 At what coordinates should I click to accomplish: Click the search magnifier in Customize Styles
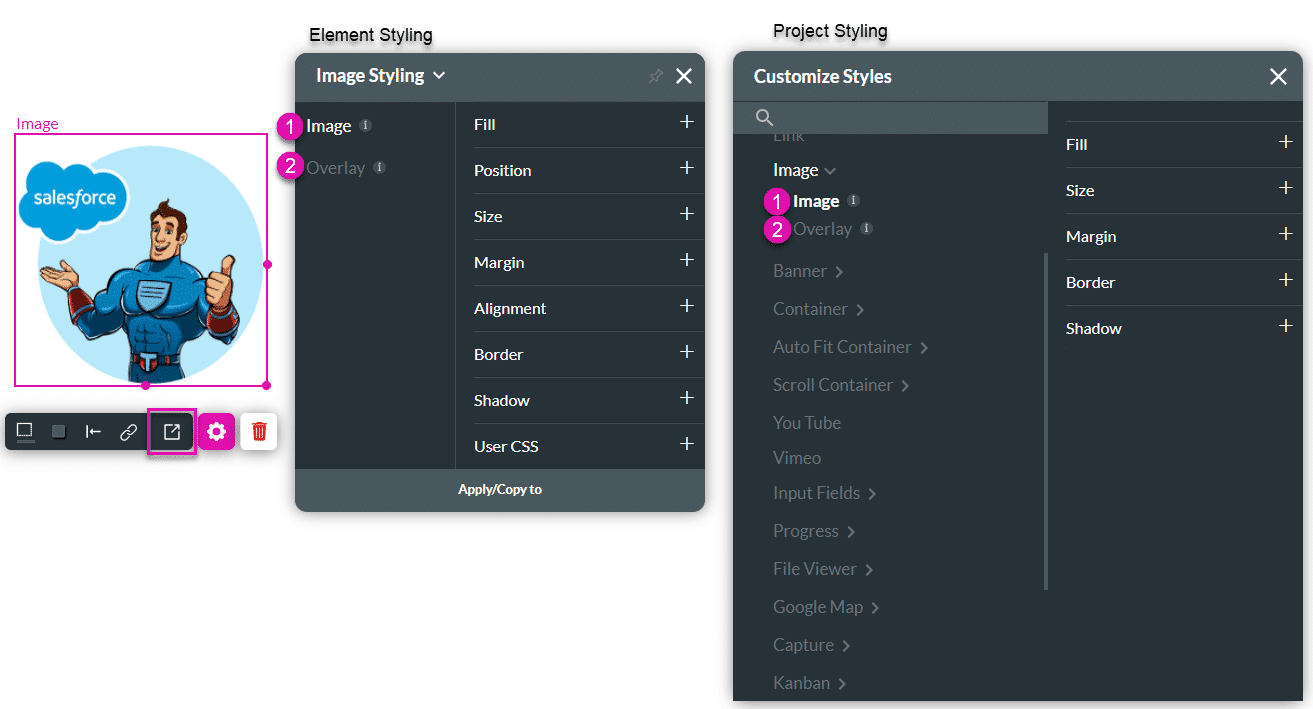pos(764,117)
